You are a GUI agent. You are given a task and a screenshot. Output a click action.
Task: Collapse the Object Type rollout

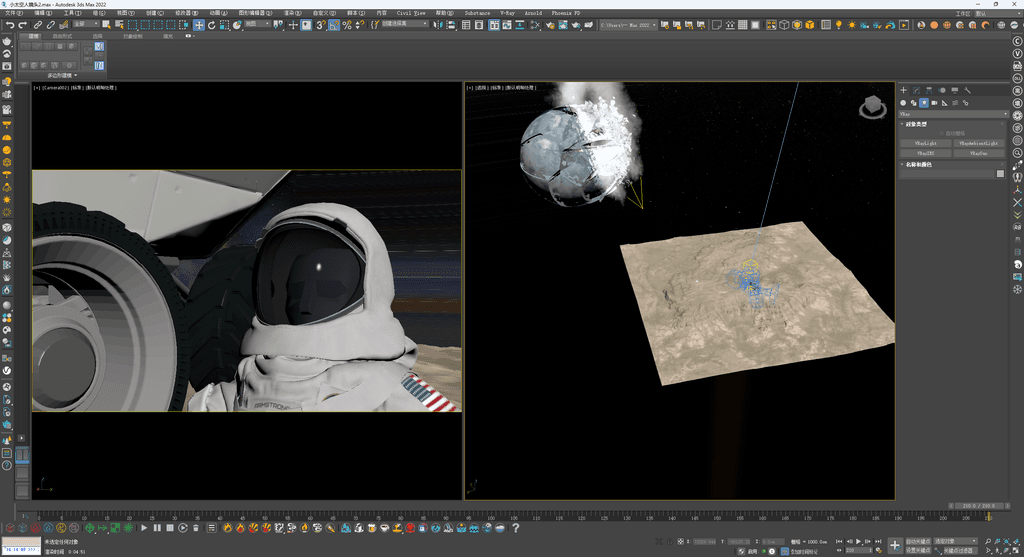918,124
